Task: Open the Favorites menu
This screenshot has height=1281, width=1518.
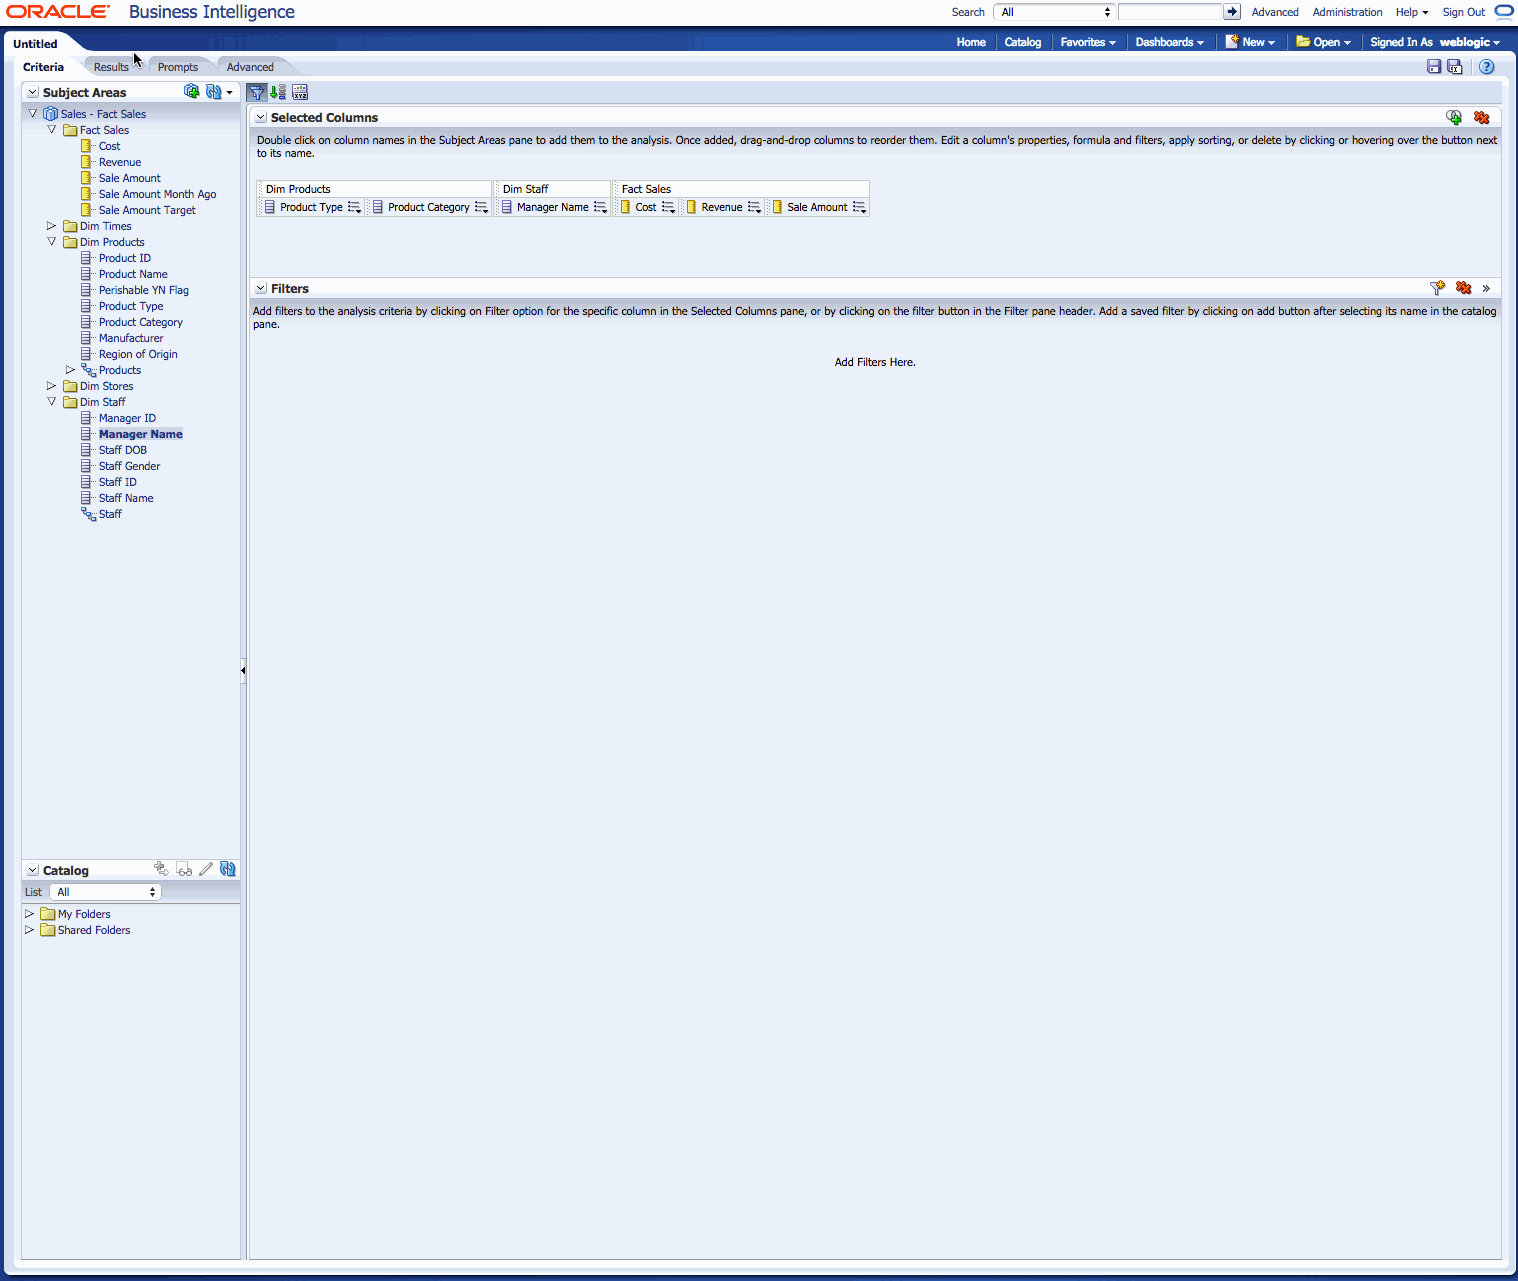Action: tap(1088, 42)
